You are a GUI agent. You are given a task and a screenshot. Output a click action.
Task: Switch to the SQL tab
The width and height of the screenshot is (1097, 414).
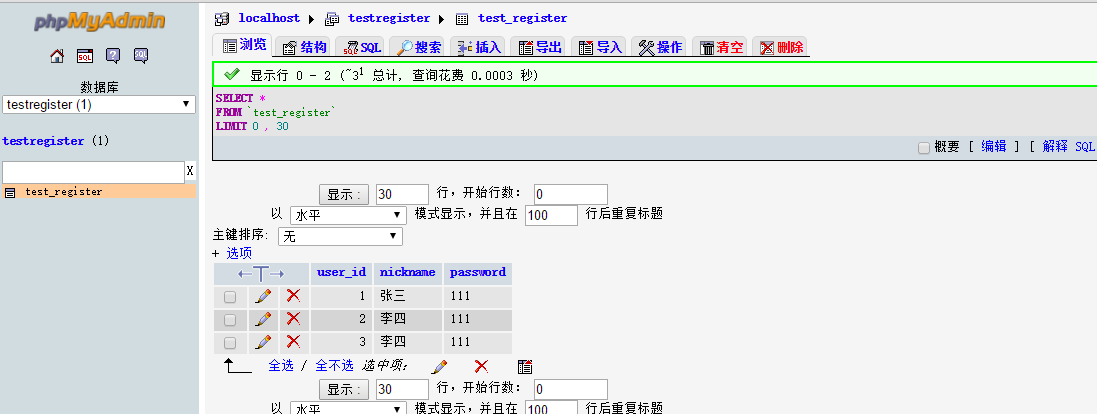[x=362, y=48]
